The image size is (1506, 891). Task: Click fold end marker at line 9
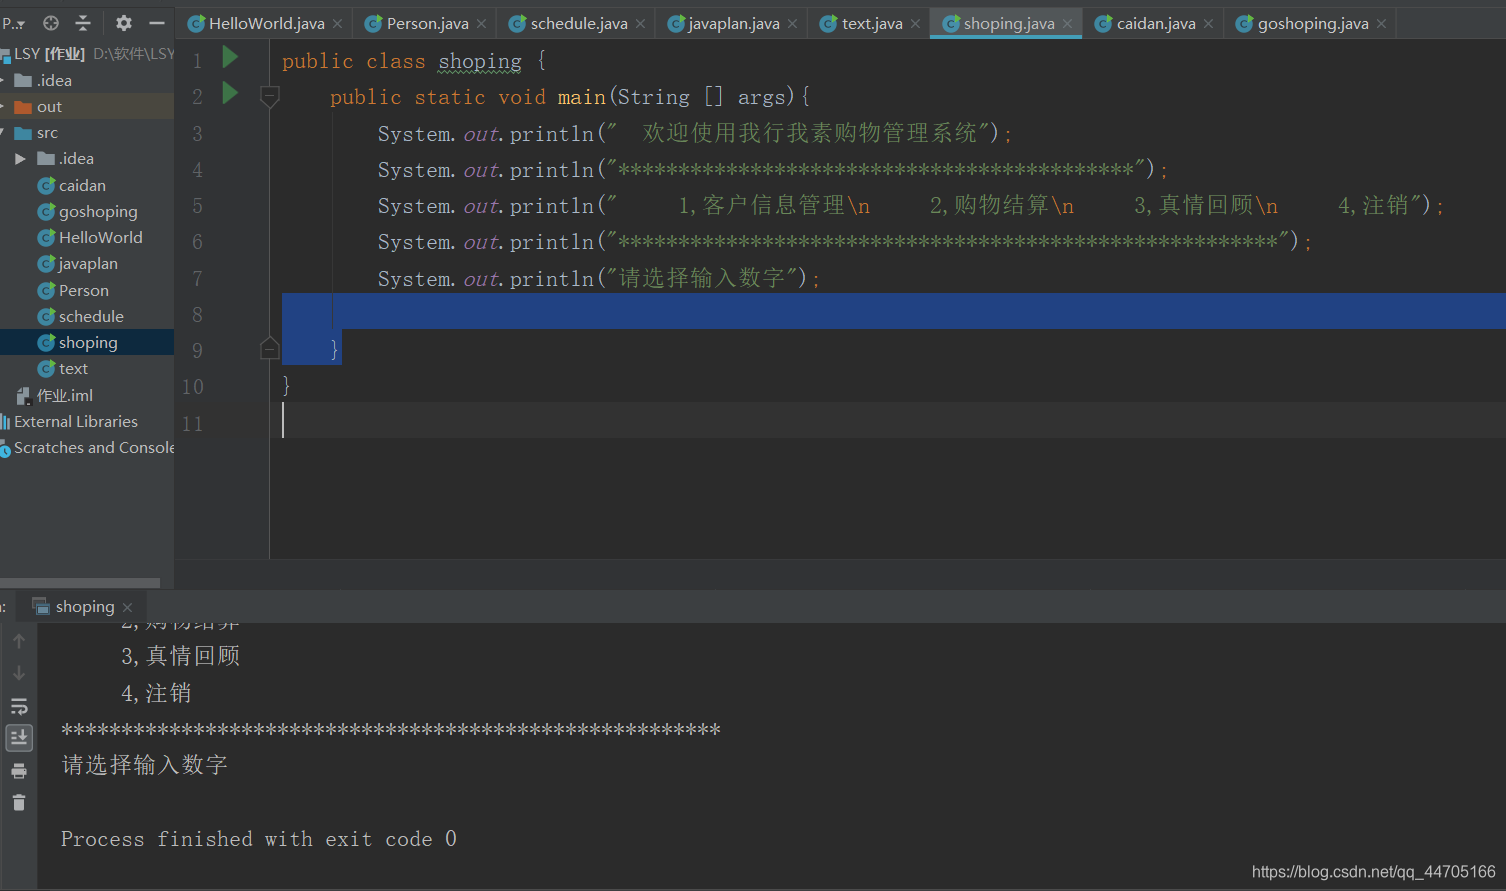pyautogui.click(x=269, y=348)
